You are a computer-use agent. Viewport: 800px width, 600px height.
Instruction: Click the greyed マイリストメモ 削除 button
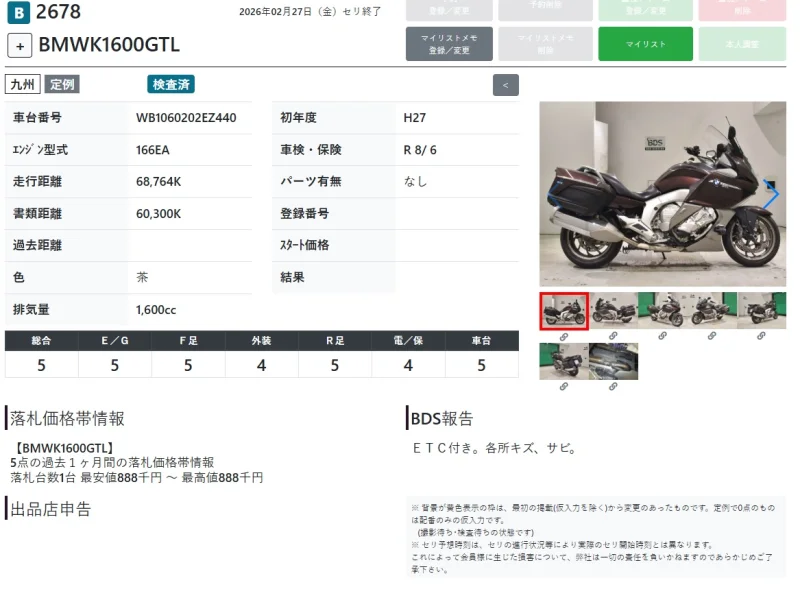click(545, 44)
